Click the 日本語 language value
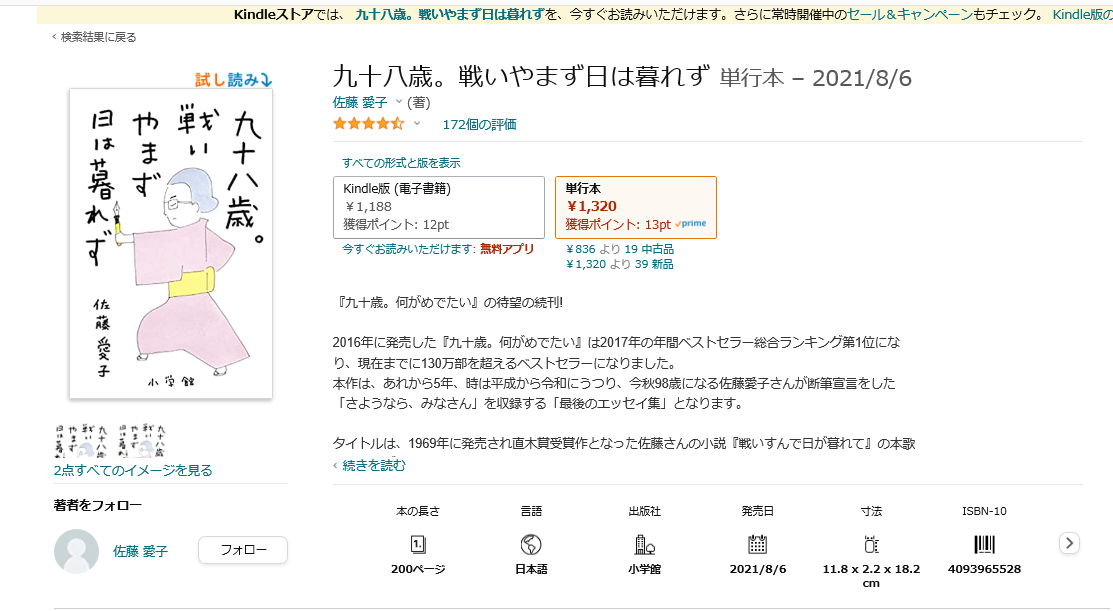This screenshot has width=1113, height=611. 531,569
